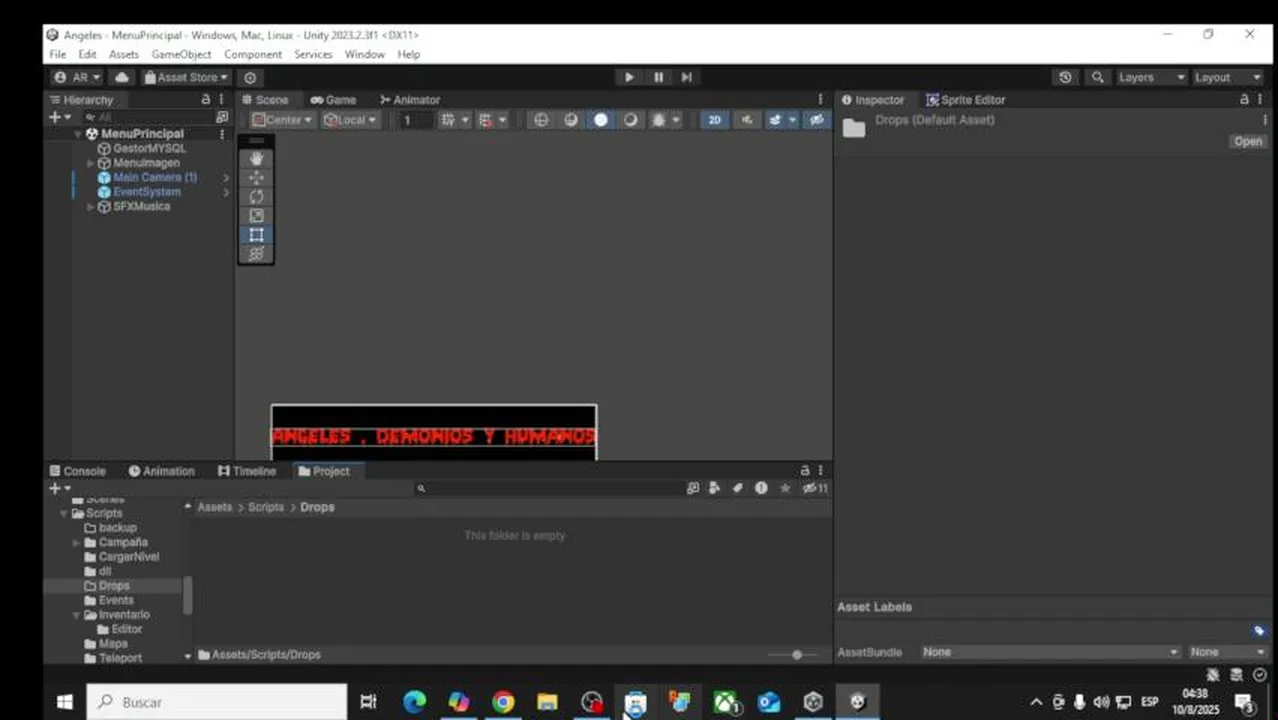Start Play mode
The image size is (1278, 720).
[629, 77]
